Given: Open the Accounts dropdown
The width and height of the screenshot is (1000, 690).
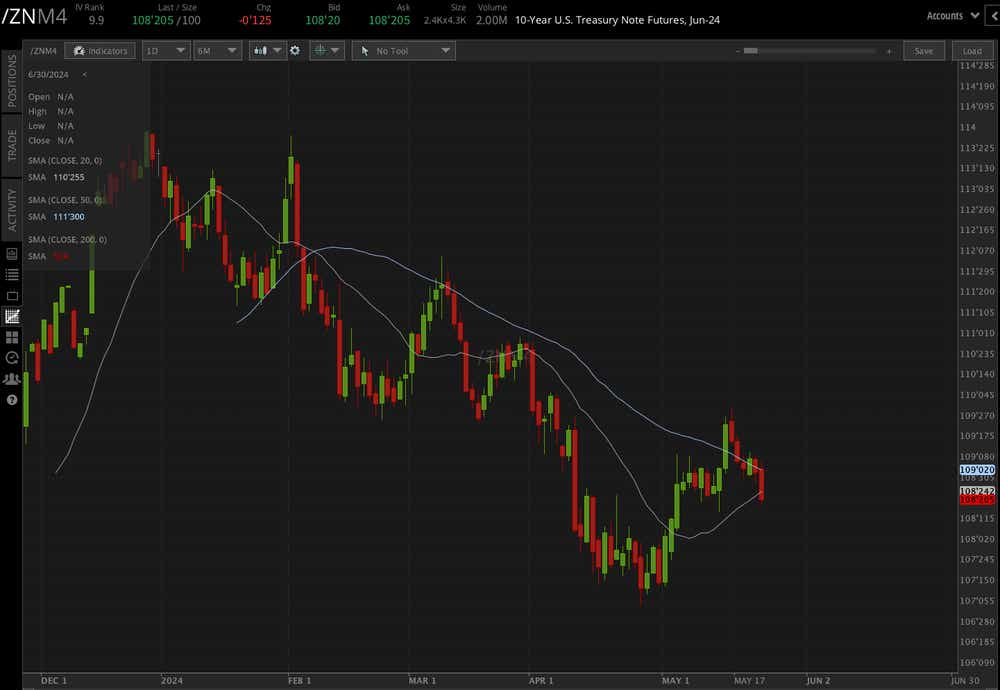Looking at the screenshot, I should 952,16.
